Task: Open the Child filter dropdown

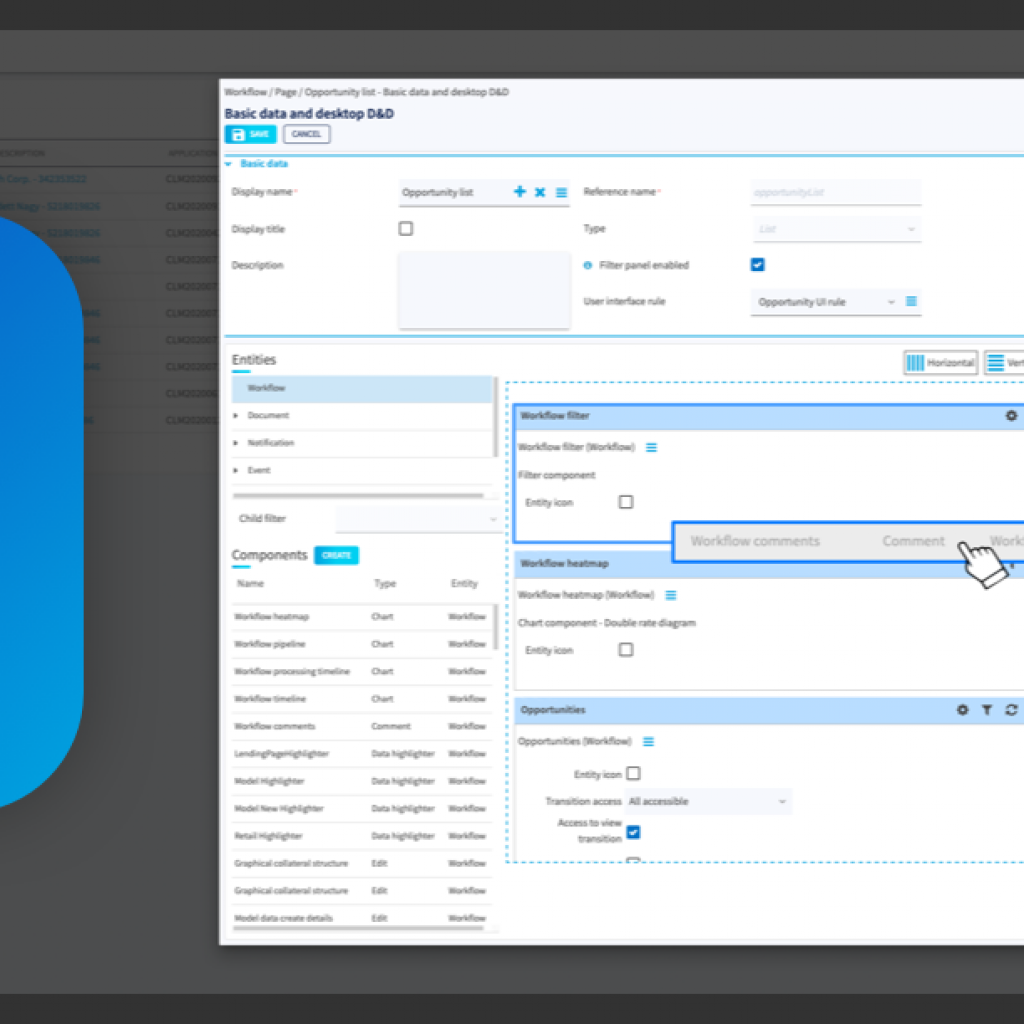Action: (x=417, y=519)
